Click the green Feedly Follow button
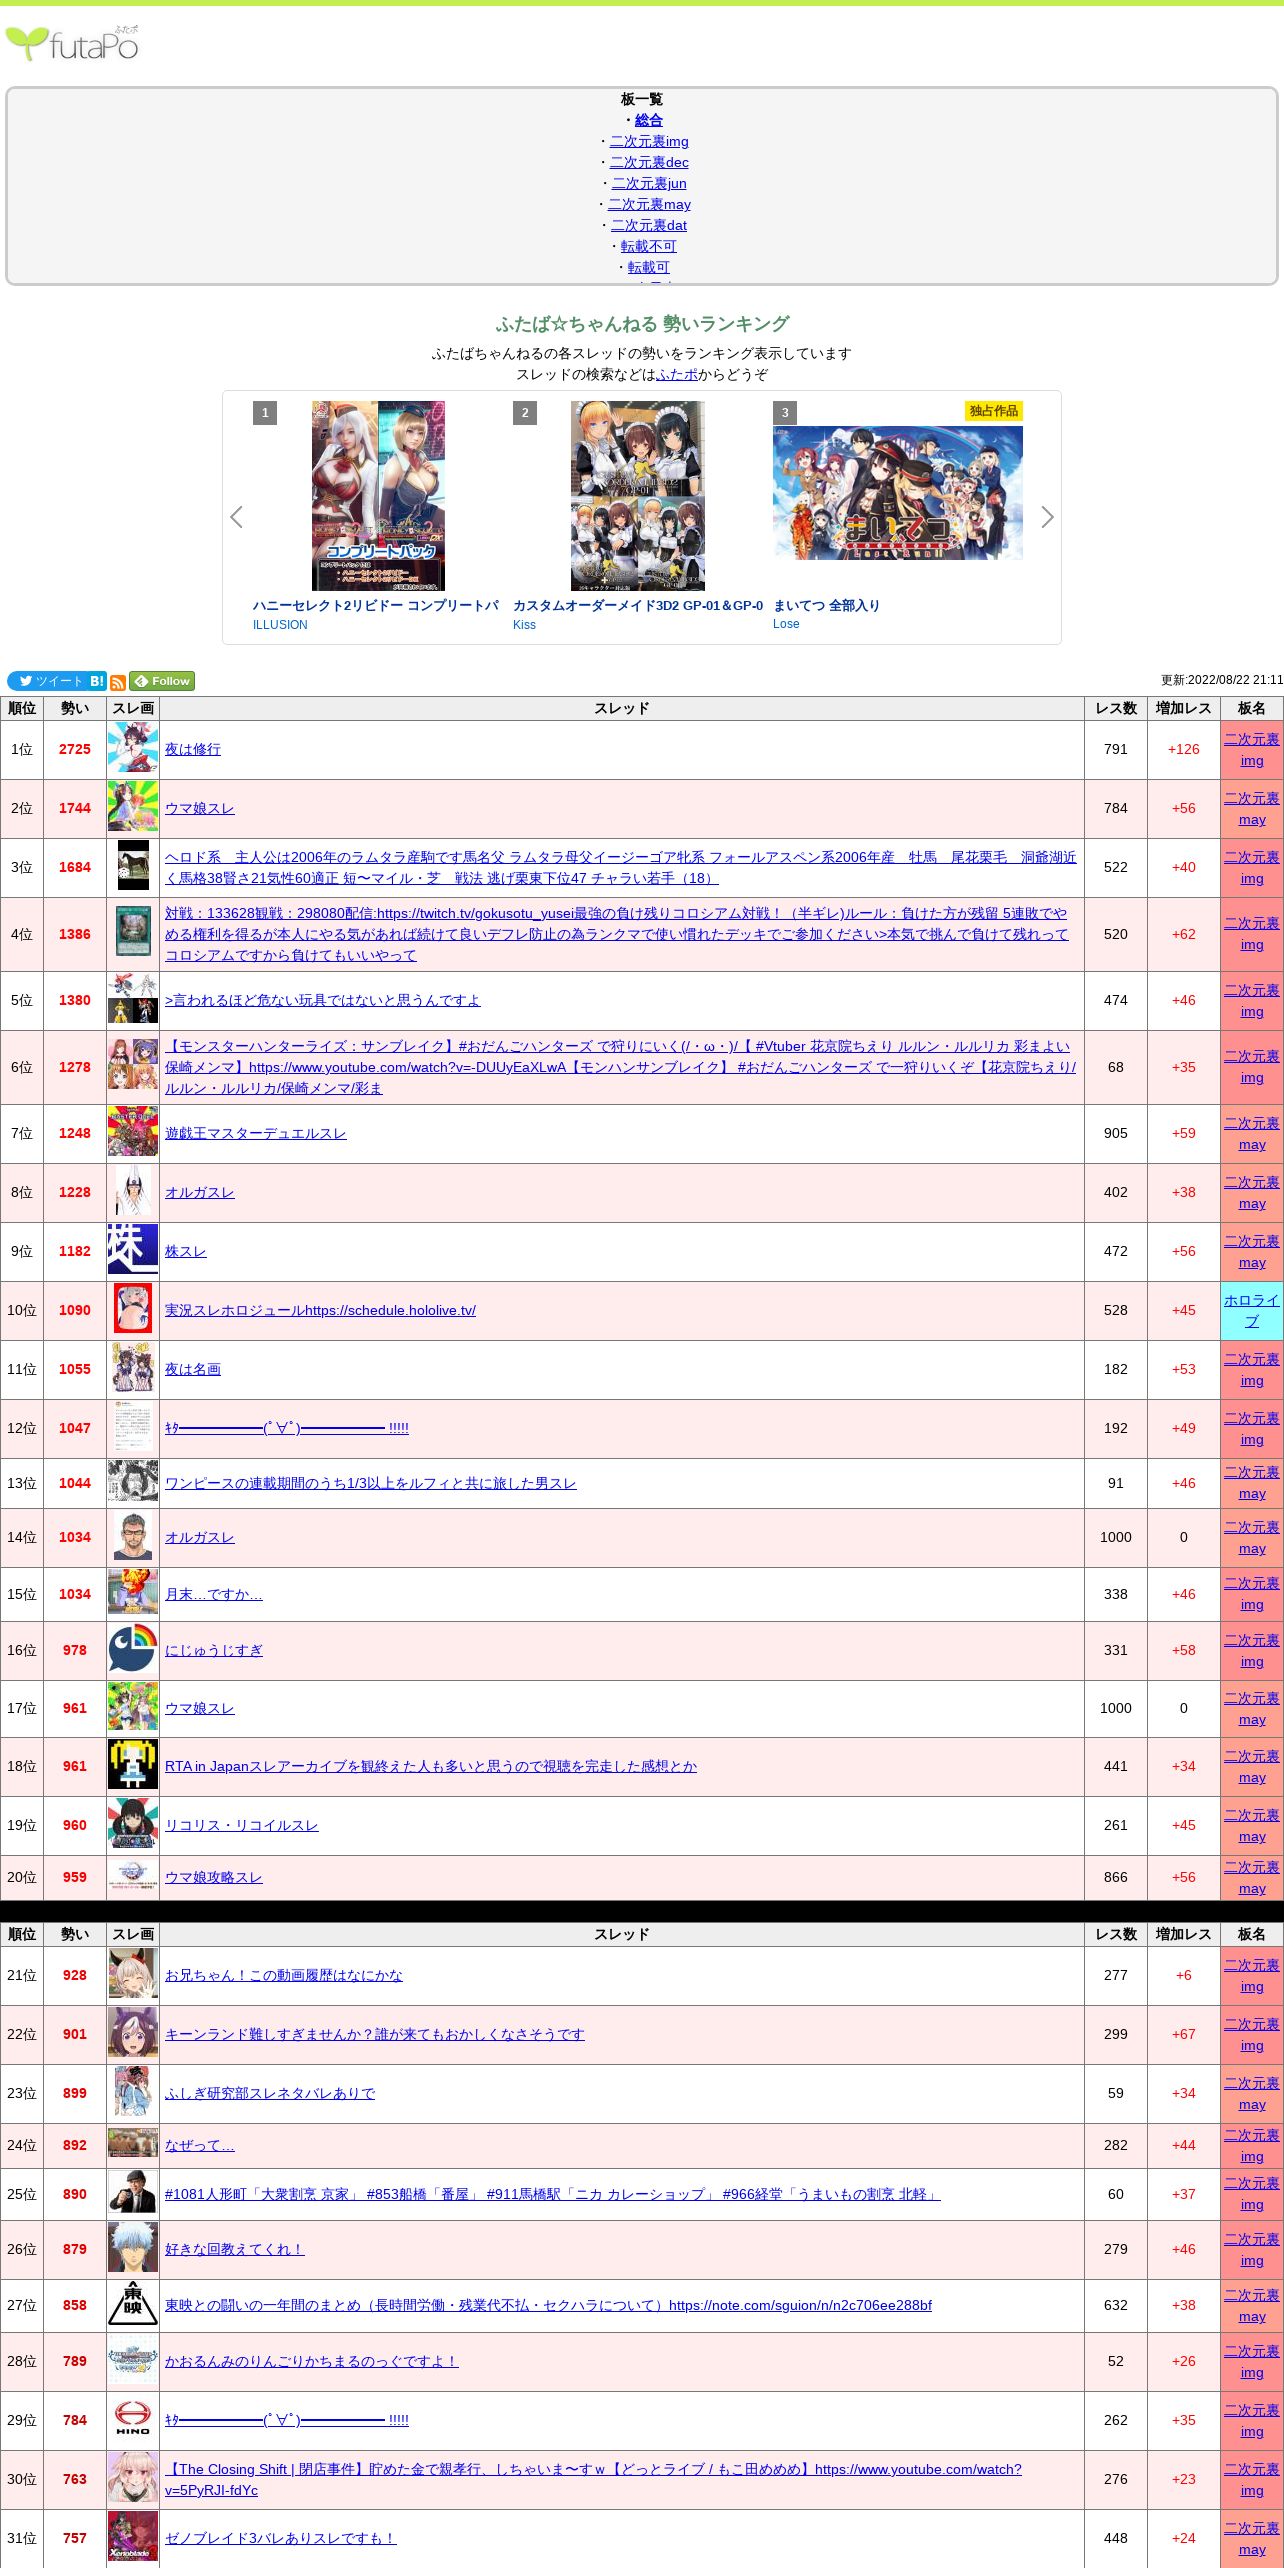Viewport: 1284px width, 2568px height. tap(162, 681)
